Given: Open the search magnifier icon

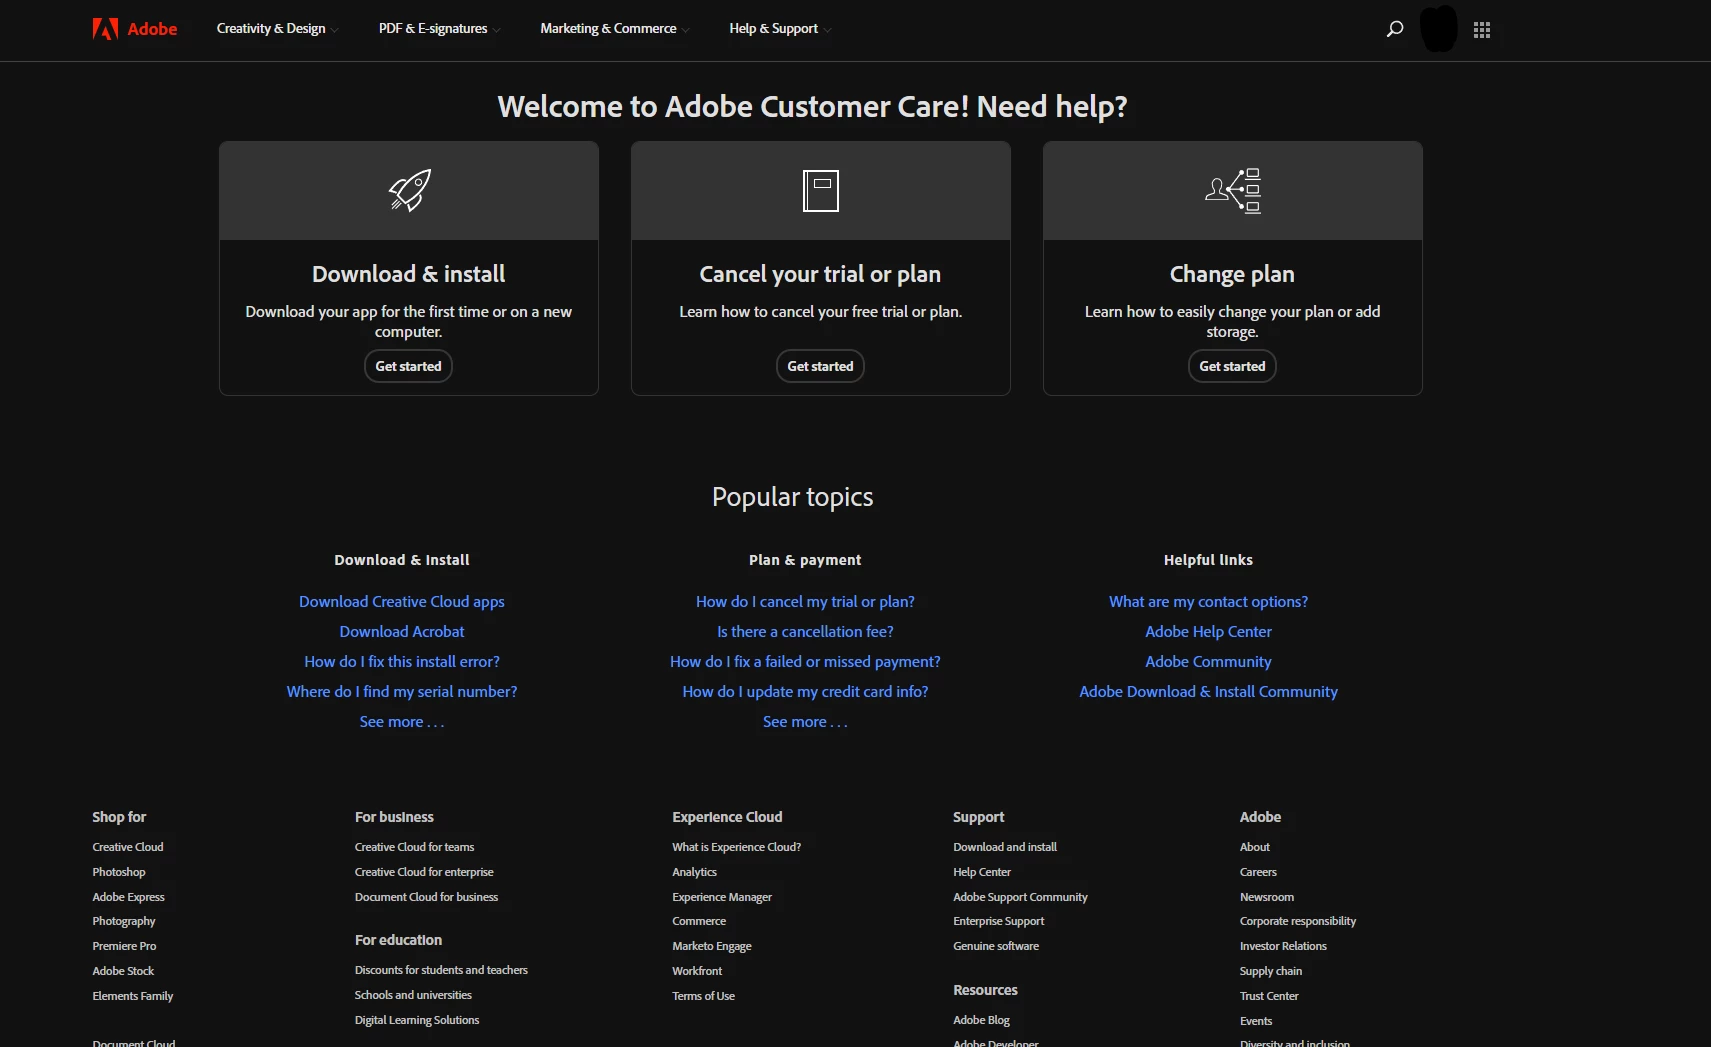Looking at the screenshot, I should coord(1395,29).
